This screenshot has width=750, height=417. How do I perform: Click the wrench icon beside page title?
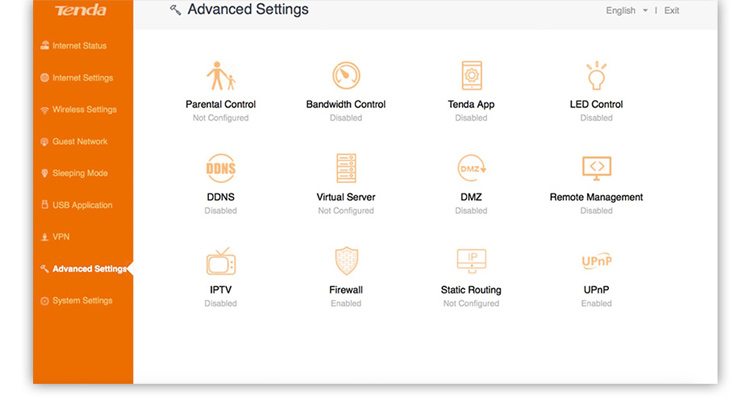tap(175, 10)
